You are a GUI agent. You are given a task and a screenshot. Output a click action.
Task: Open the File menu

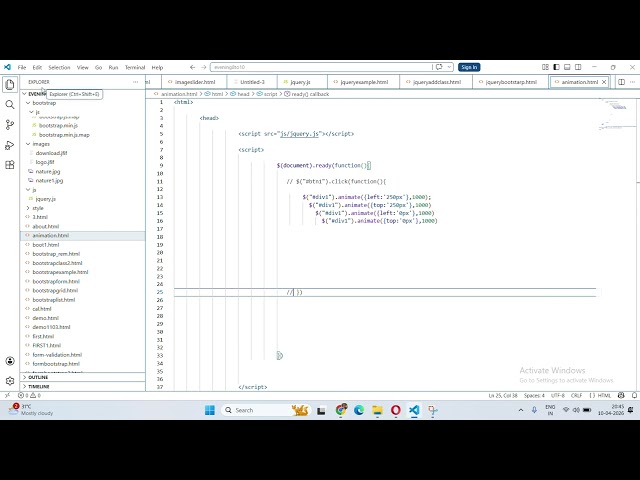(22, 67)
